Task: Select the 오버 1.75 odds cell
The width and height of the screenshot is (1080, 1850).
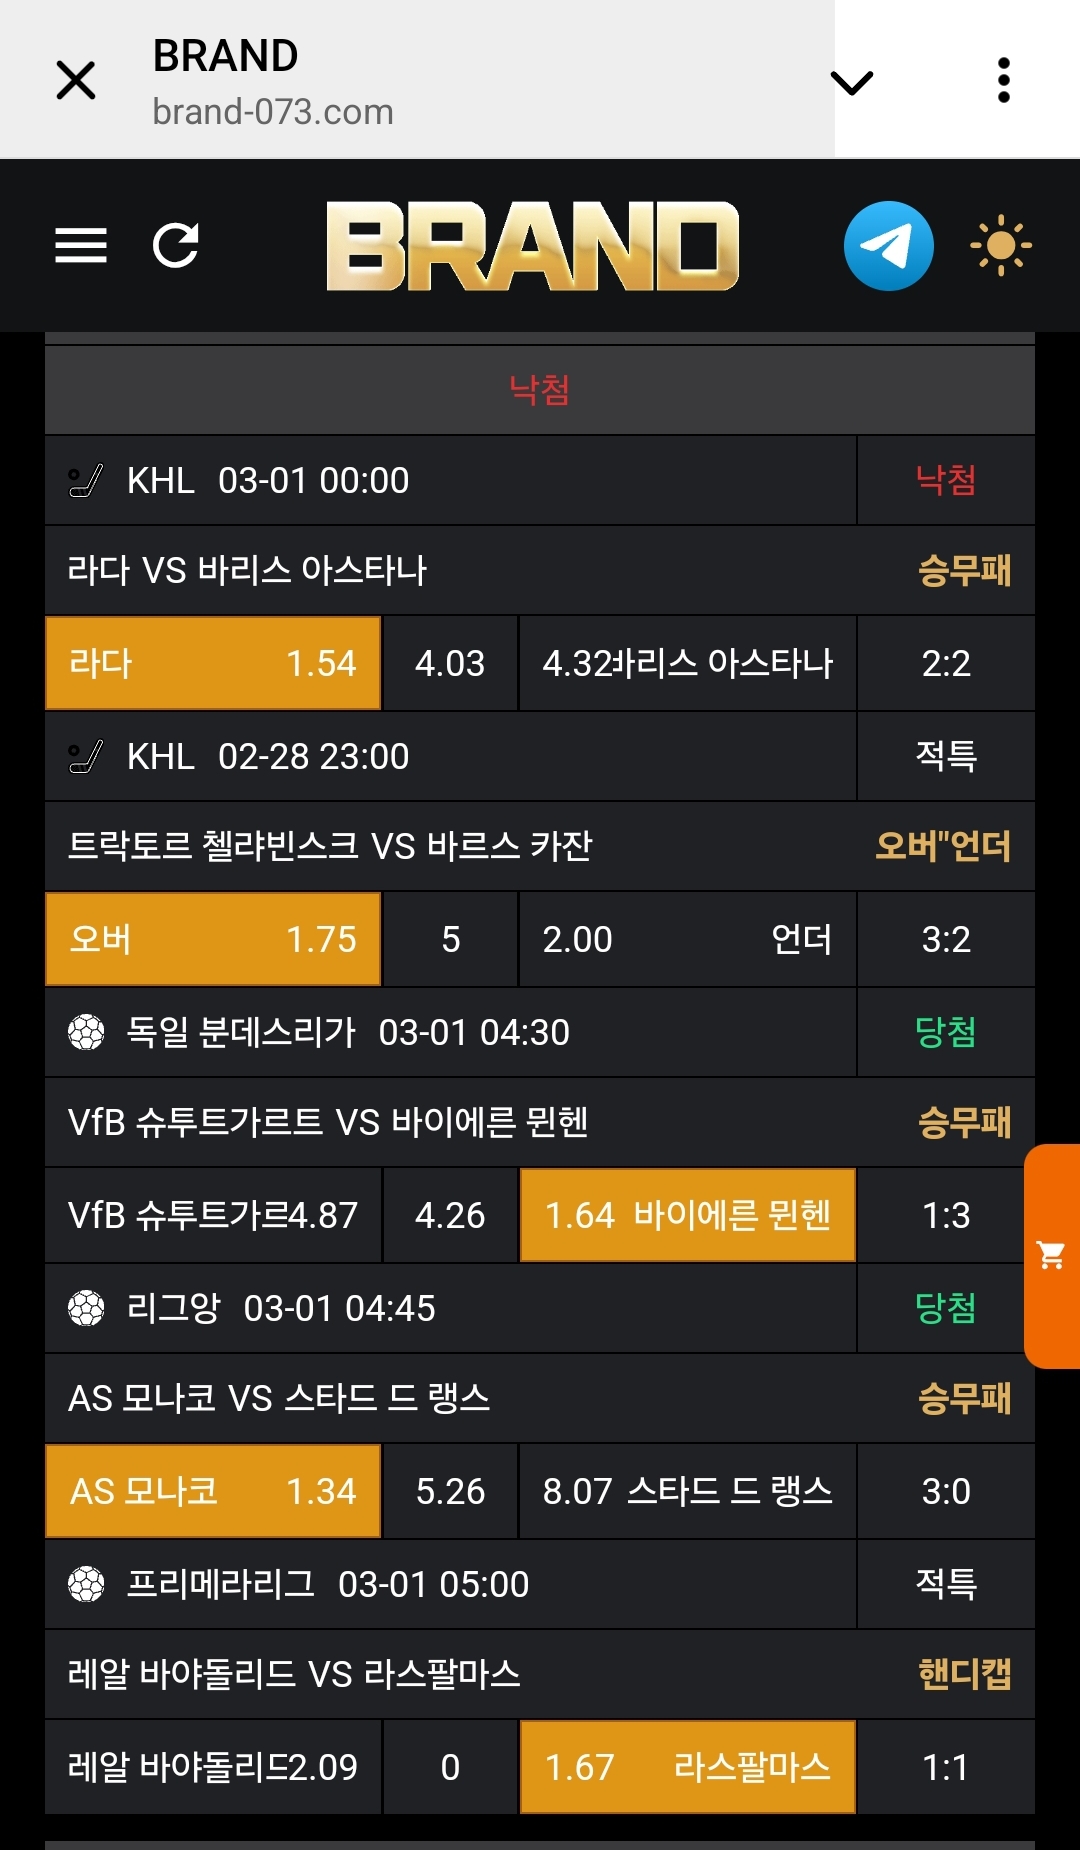Action: [213, 939]
